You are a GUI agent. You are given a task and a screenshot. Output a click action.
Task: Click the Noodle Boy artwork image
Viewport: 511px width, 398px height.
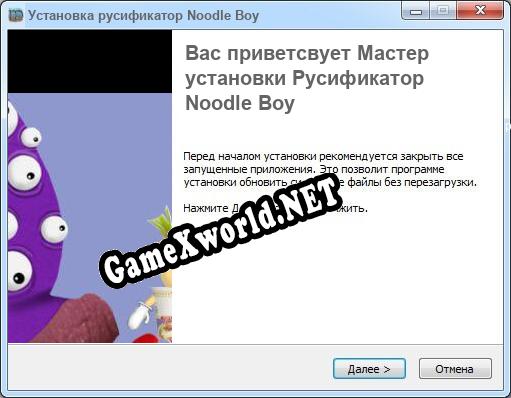click(90, 186)
